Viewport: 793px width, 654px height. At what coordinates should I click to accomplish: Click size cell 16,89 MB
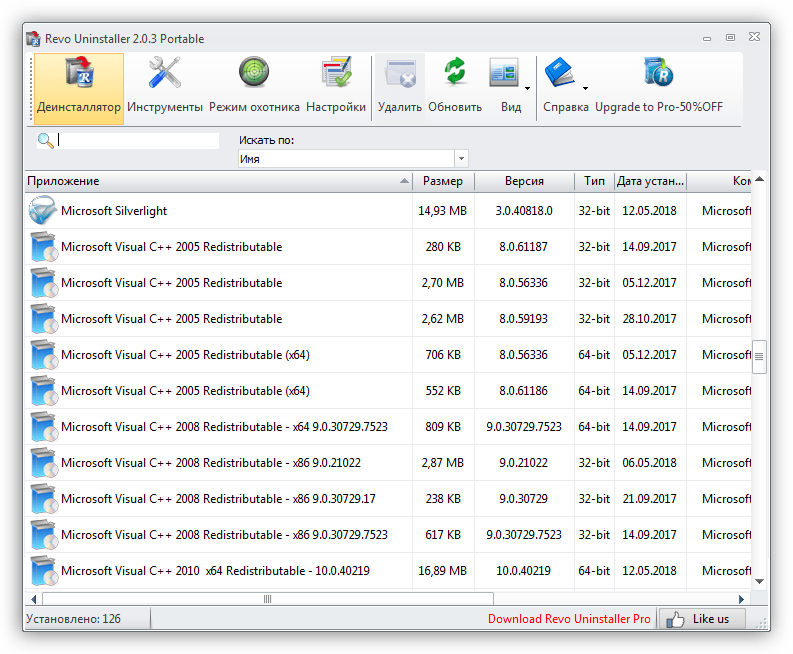[x=443, y=571]
